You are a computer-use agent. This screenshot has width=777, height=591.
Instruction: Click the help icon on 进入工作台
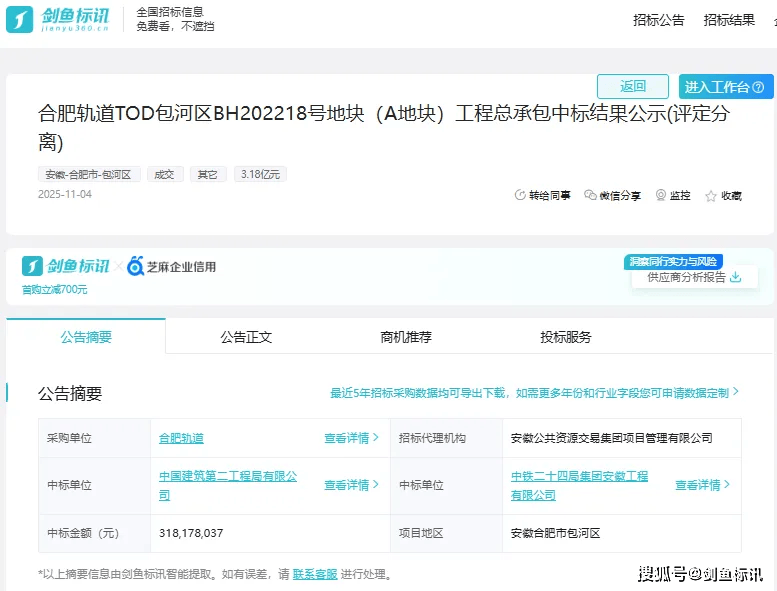pos(758,88)
